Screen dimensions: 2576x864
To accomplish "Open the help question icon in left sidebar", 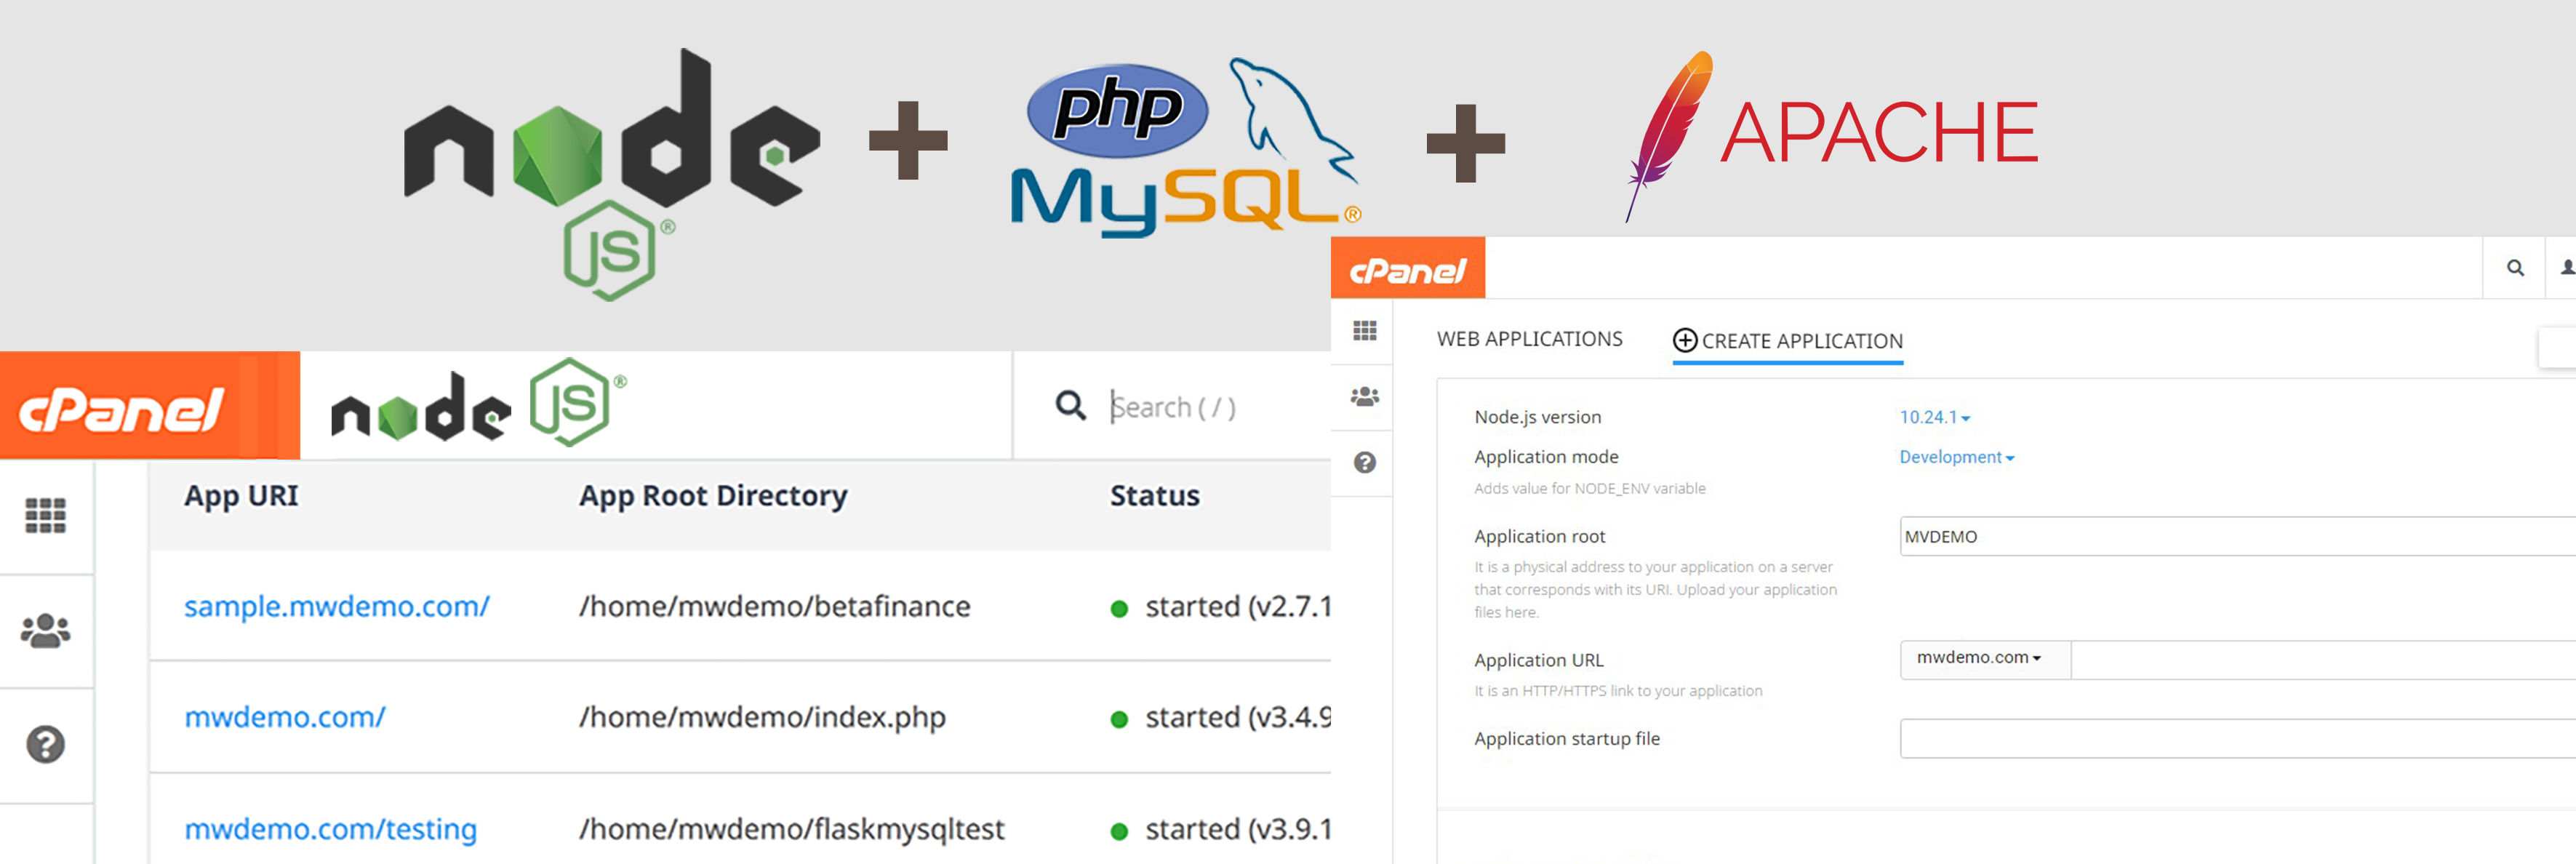I will pos(45,744).
